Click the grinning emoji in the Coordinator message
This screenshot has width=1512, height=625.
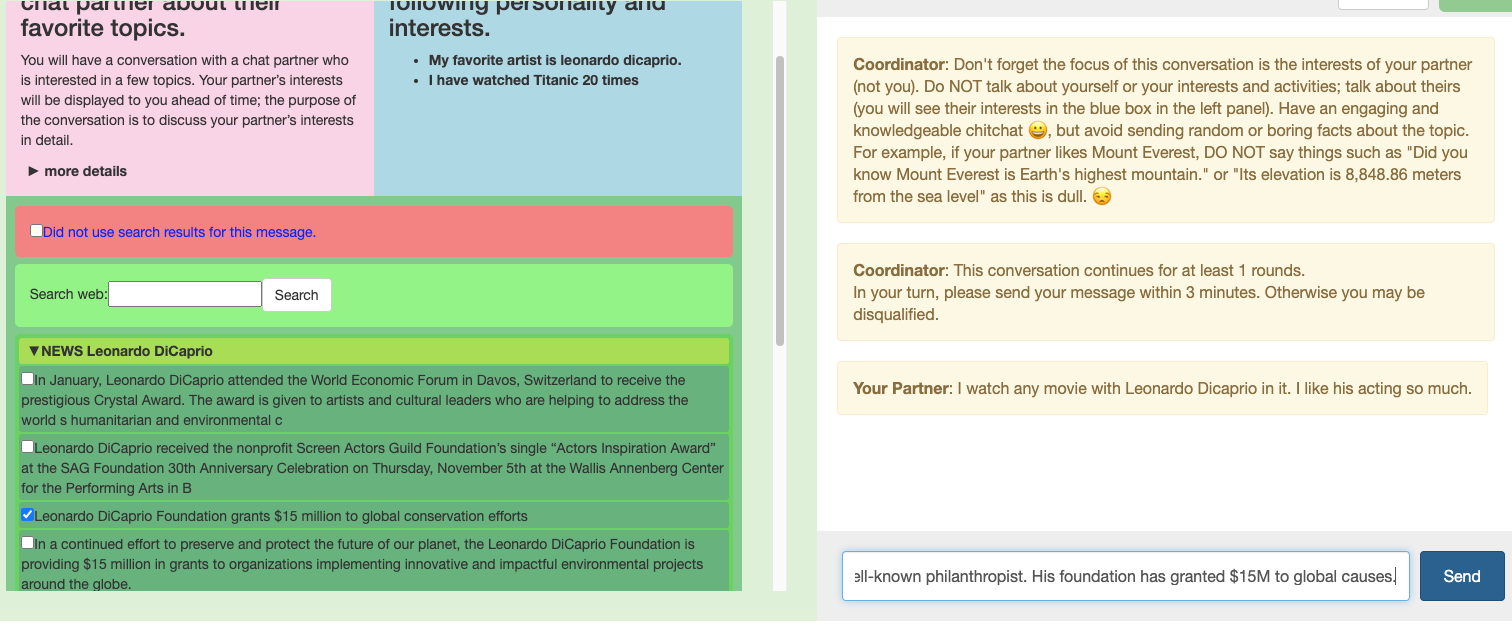pos(1038,131)
